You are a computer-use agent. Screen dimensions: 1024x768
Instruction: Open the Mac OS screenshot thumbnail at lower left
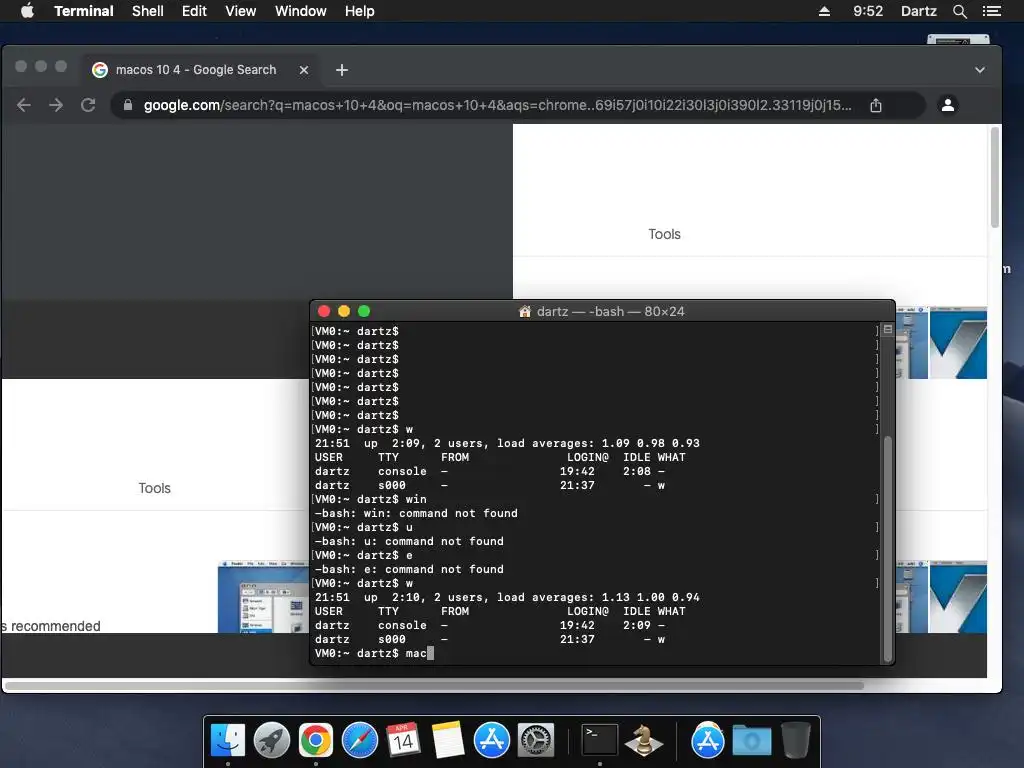click(x=263, y=596)
